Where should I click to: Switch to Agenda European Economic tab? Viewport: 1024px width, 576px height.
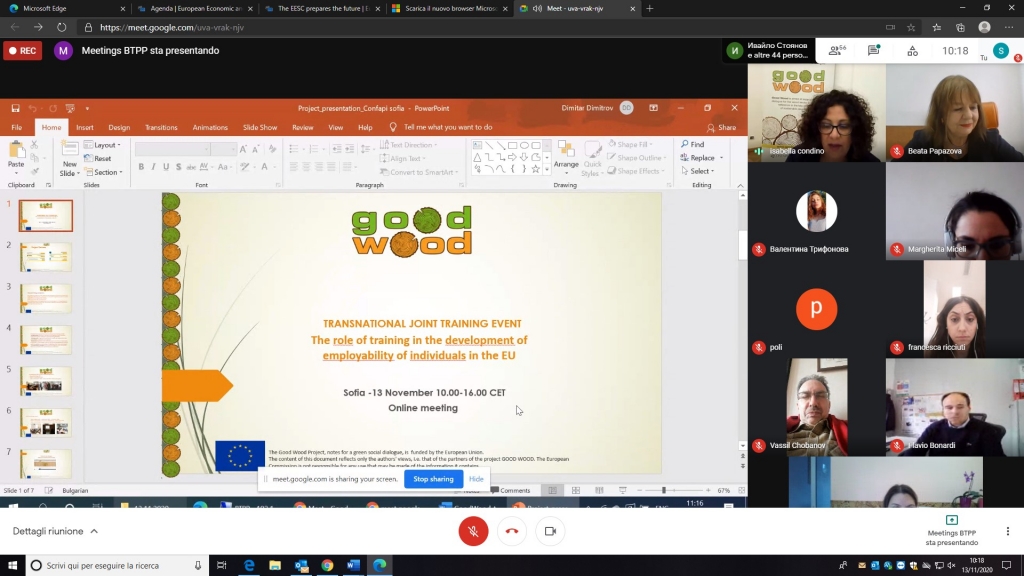[x=195, y=8]
